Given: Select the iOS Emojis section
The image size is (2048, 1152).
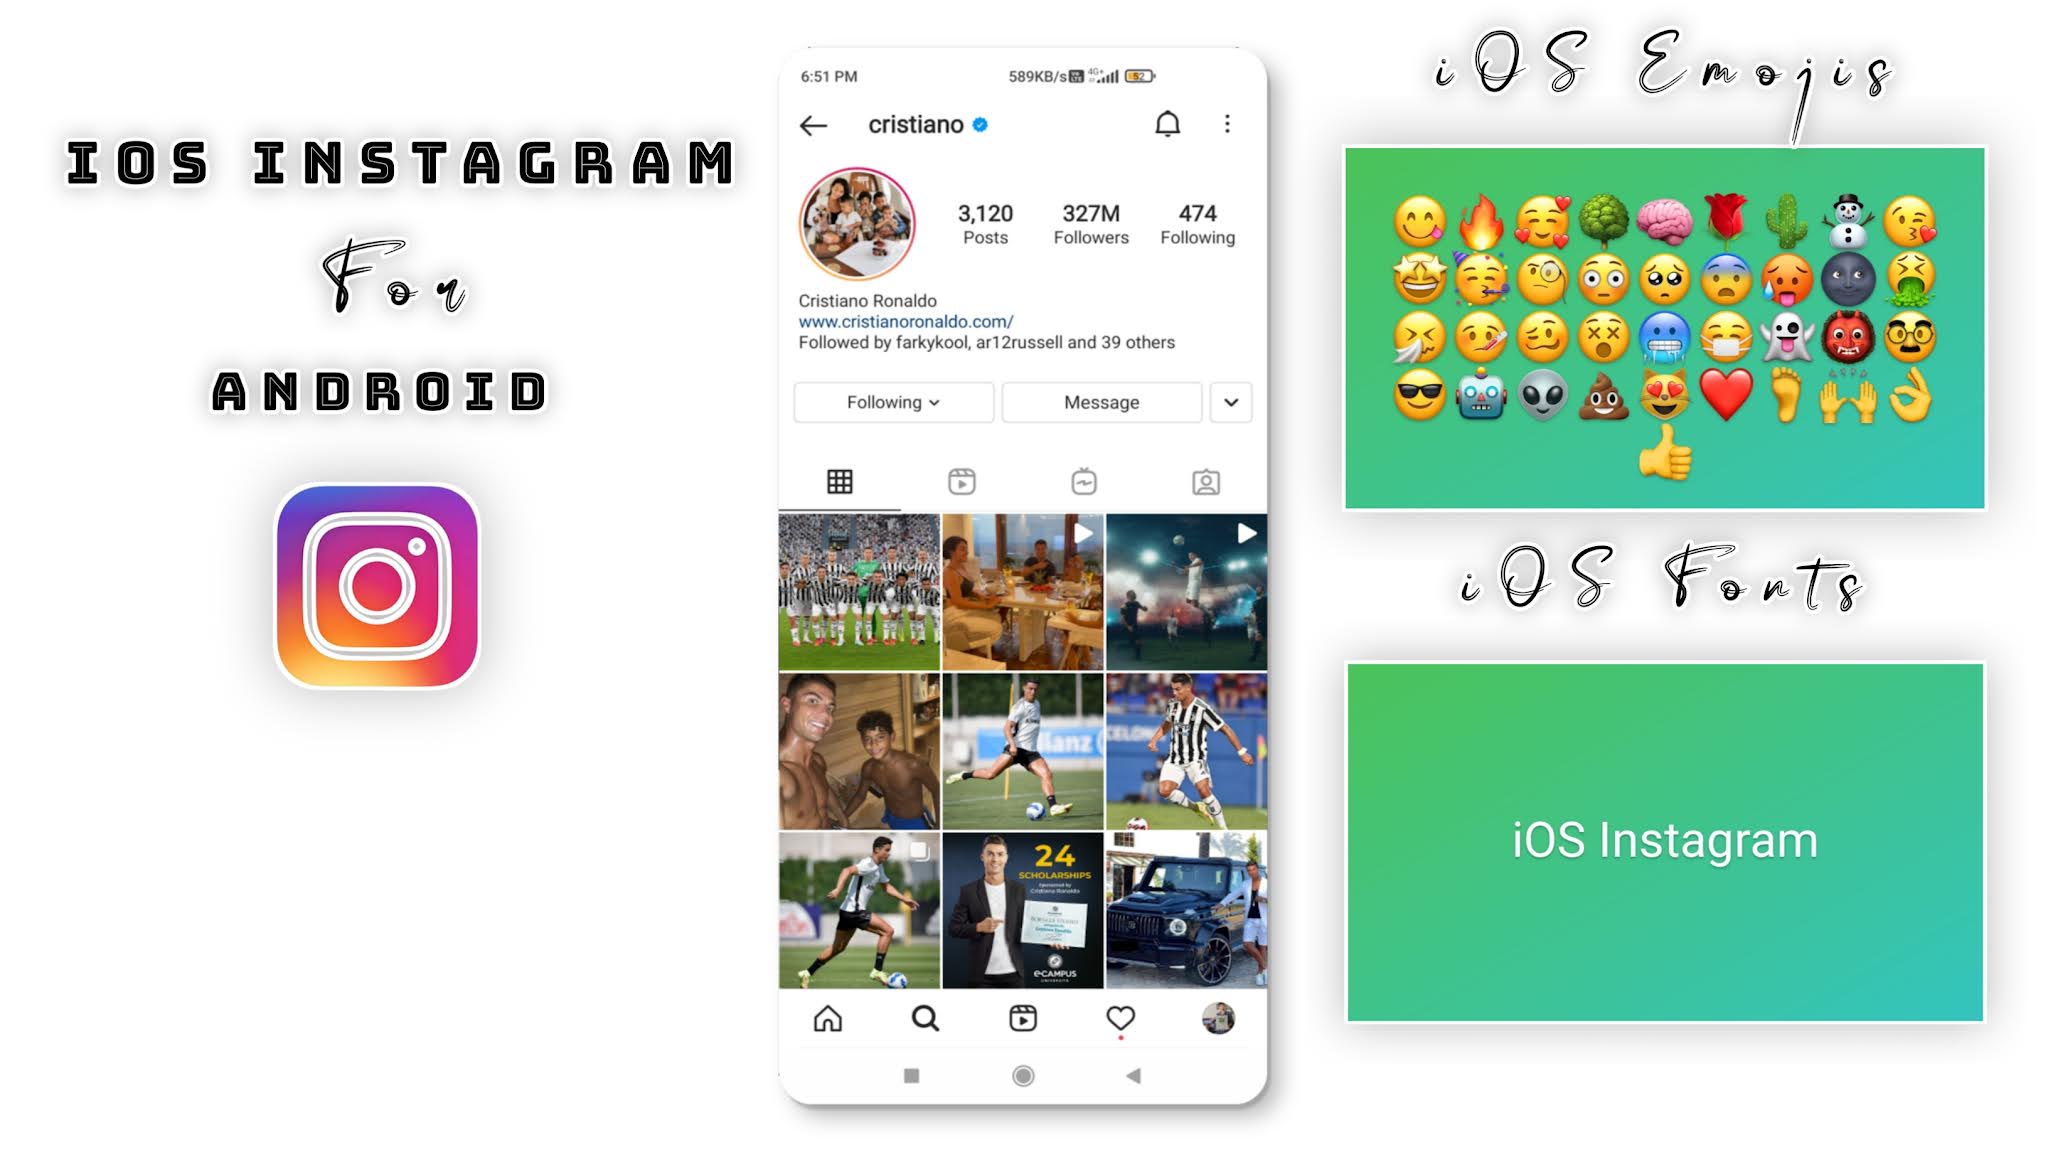Looking at the screenshot, I should click(x=1665, y=326).
